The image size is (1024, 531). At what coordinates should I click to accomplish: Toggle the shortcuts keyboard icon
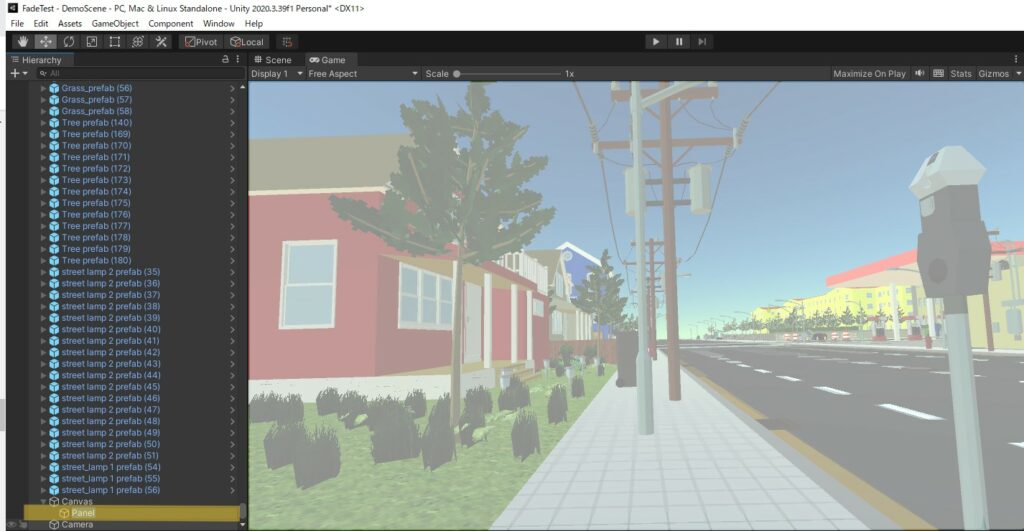[938, 73]
